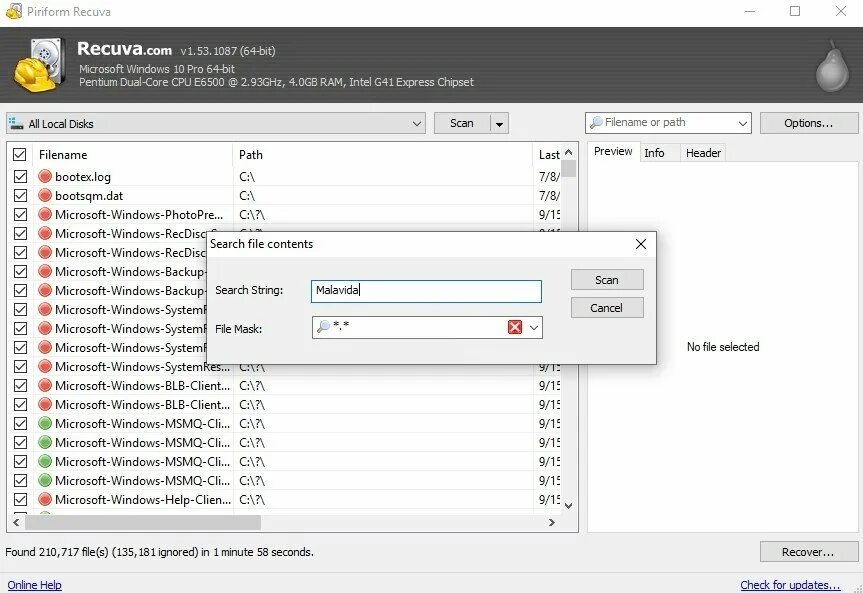Click Piriform Recuva title bar app icon

coord(14,10)
